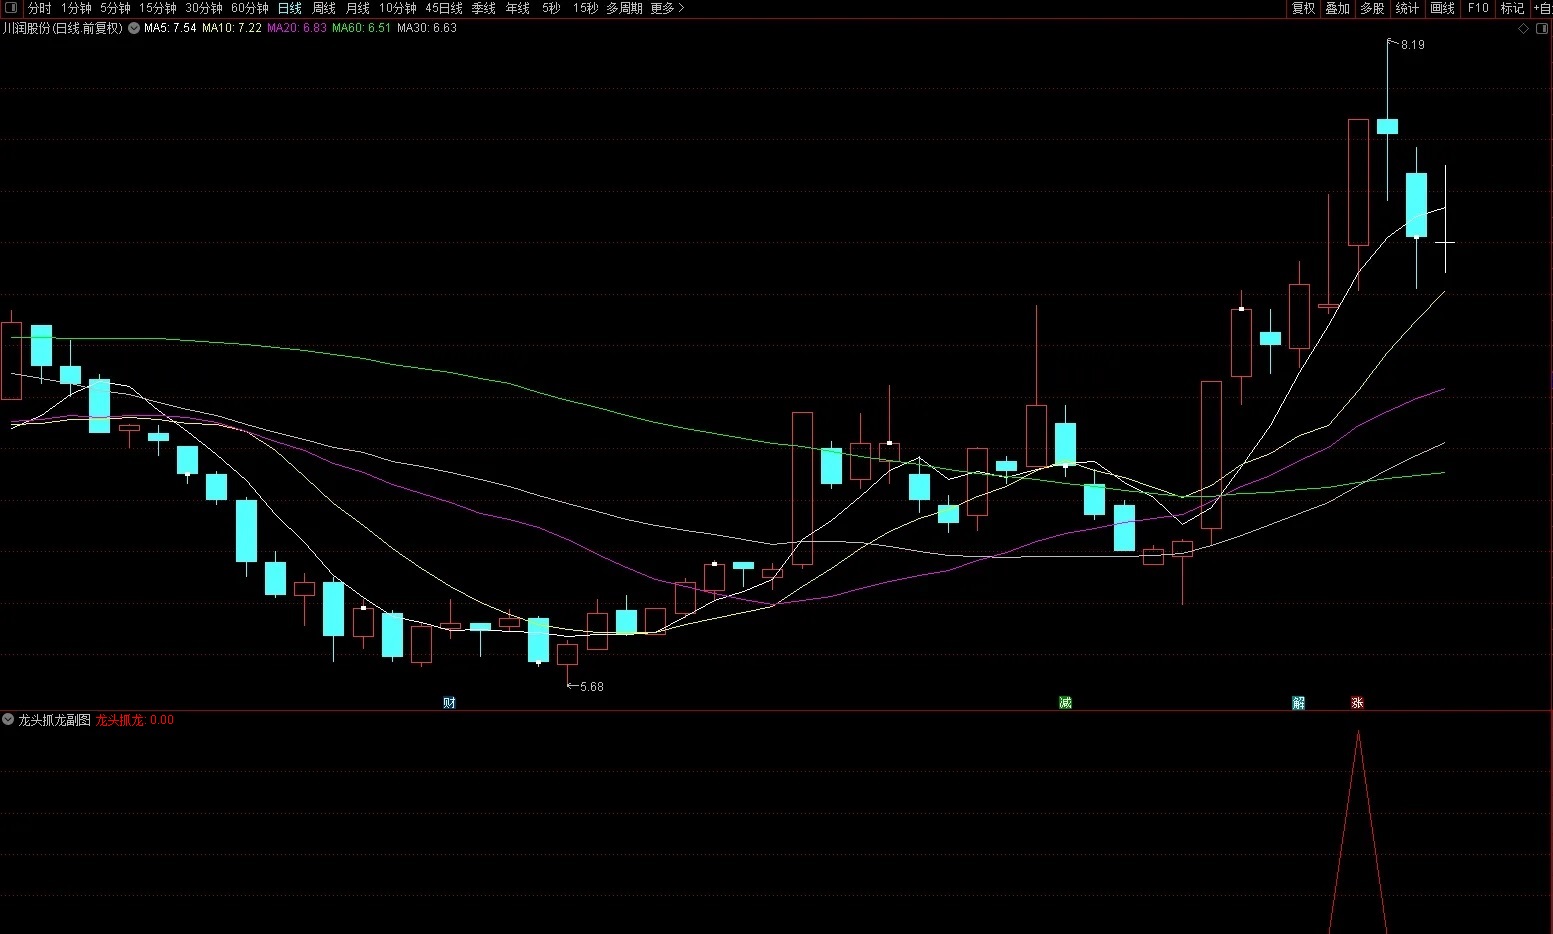
Task: Click the 解 event marker icon
Action: click(1299, 703)
